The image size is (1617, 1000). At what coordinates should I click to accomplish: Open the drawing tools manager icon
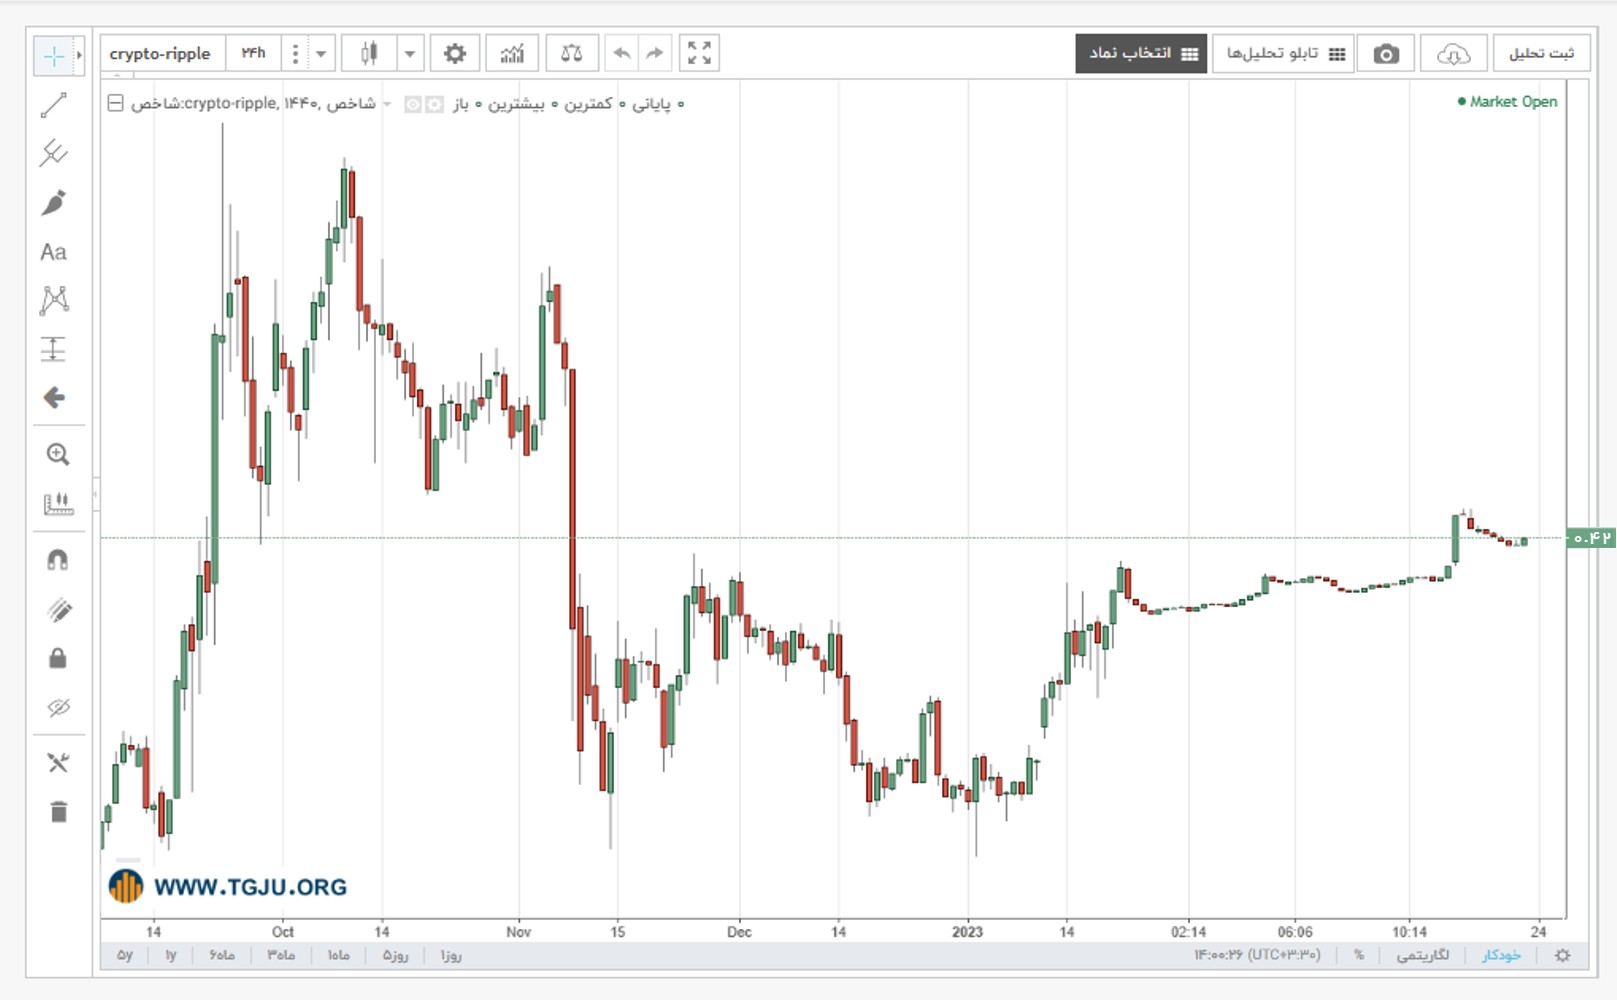coord(58,763)
